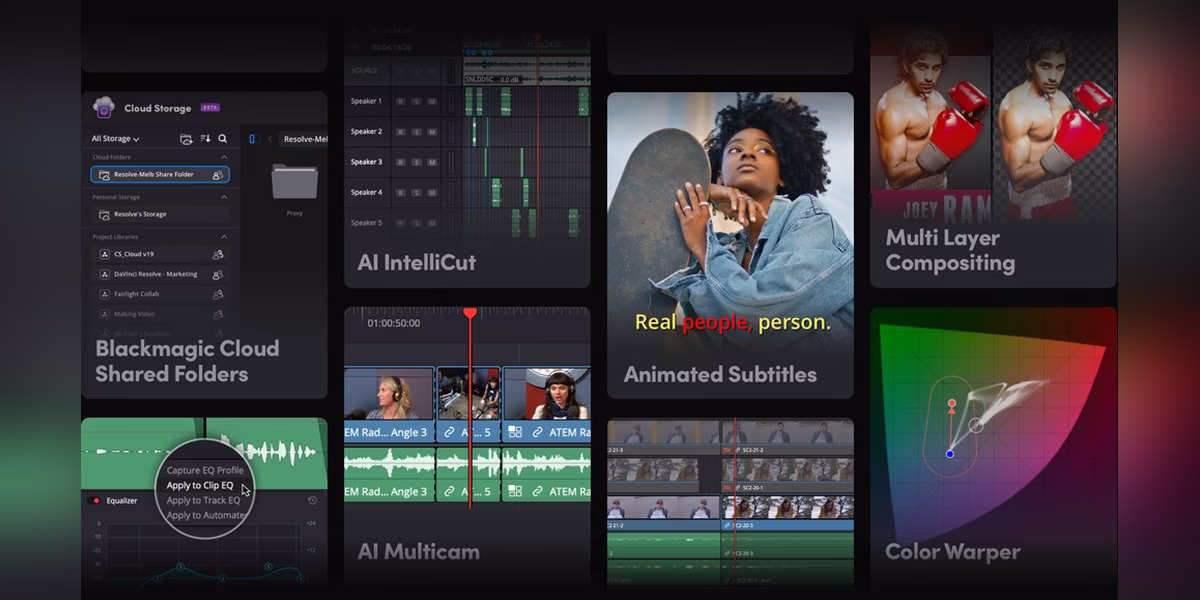Click the blue Color Warper control point
Viewport: 1200px width, 600px height.
pyautogui.click(x=950, y=454)
